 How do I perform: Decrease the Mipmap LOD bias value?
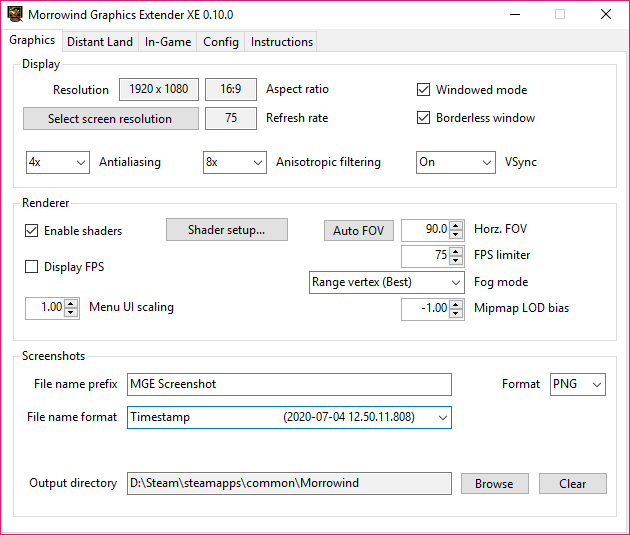tap(456, 314)
